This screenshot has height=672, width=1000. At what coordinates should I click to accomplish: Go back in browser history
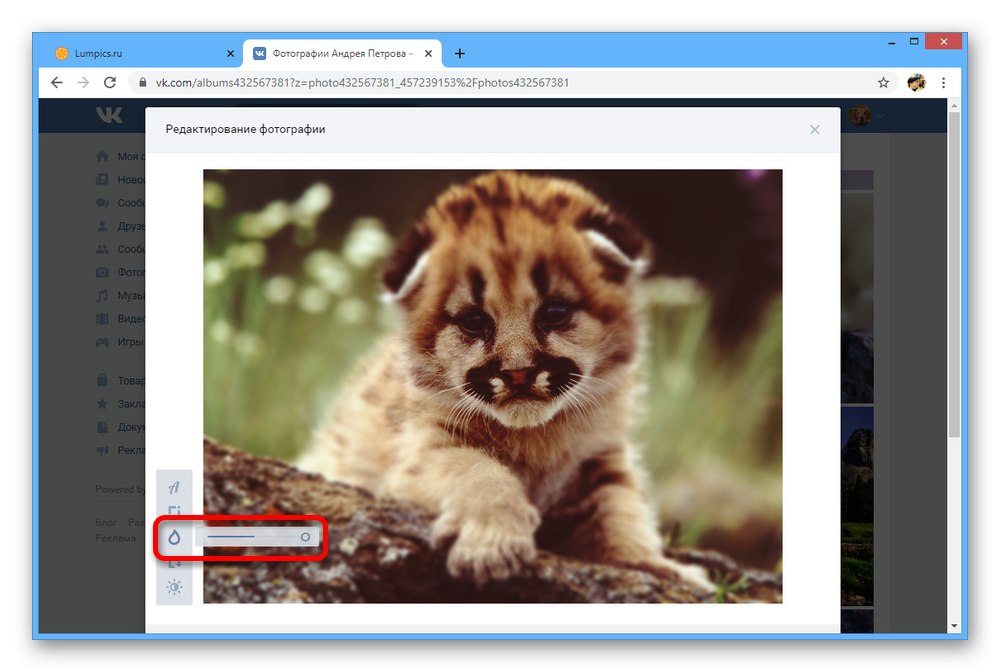click(x=57, y=82)
